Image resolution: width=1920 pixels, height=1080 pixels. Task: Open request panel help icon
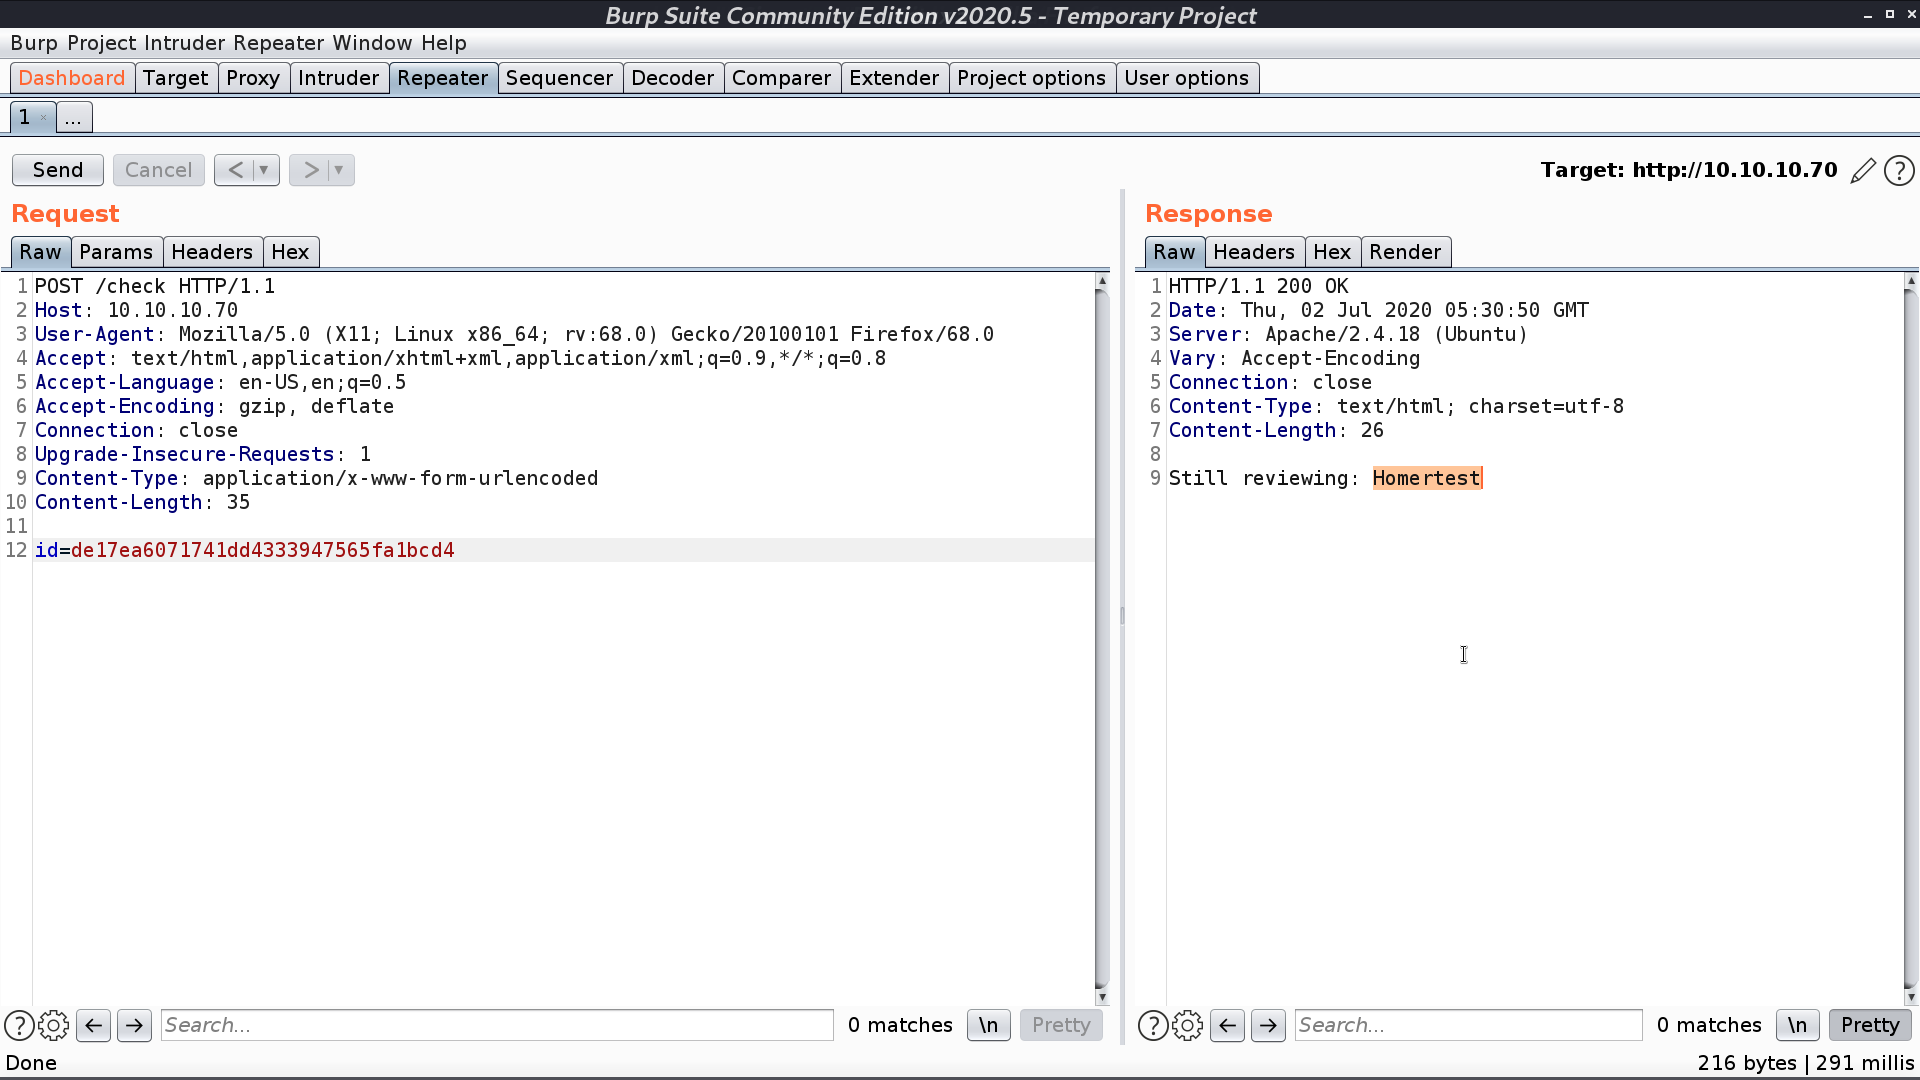pyautogui.click(x=19, y=1025)
